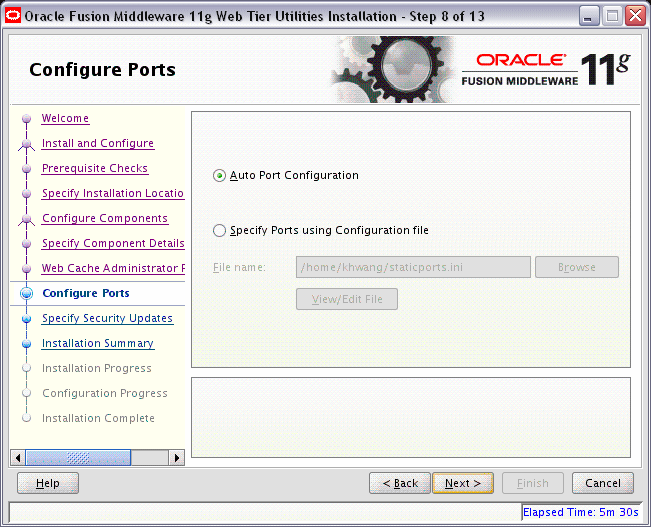Open Configure Components step link
651x527 pixels.
pyautogui.click(x=105, y=218)
